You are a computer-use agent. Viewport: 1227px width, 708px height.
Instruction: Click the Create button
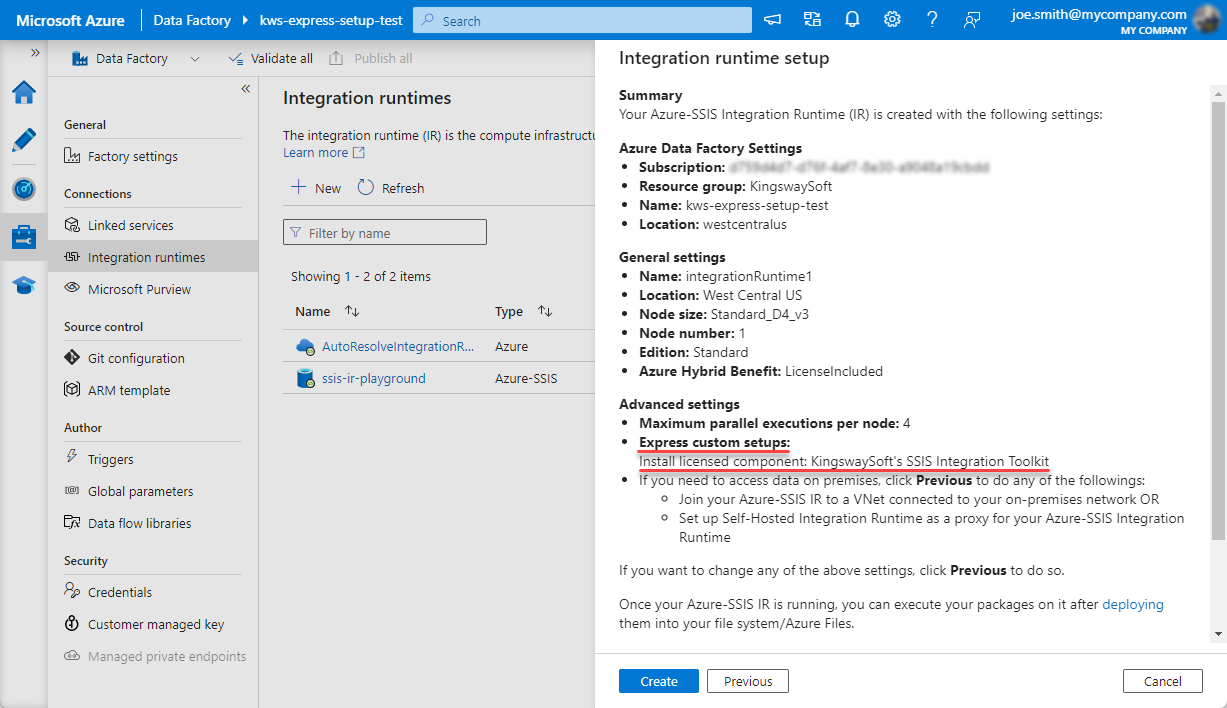(x=659, y=681)
